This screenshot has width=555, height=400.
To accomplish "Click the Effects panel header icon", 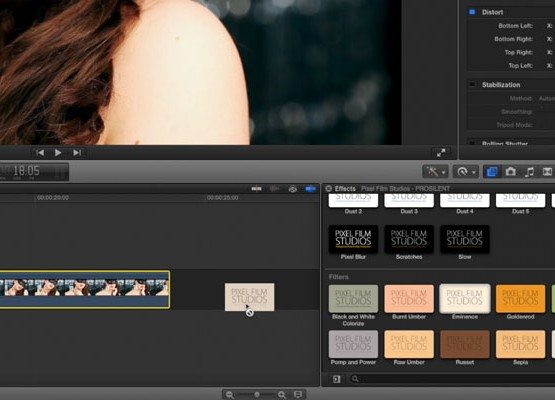I will [x=328, y=188].
